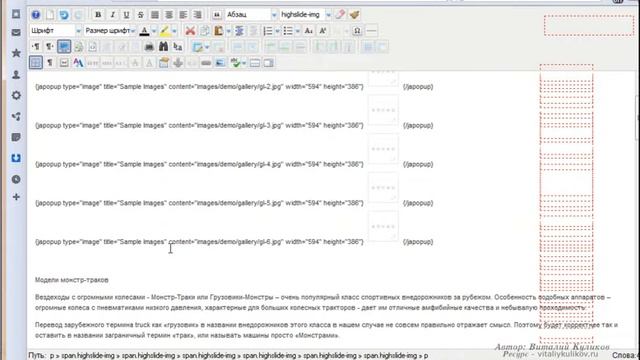Image resolution: width=640 pixels, height=360 pixels.
Task: Apply the yellow highlight color
Action: pyautogui.click(x=165, y=31)
